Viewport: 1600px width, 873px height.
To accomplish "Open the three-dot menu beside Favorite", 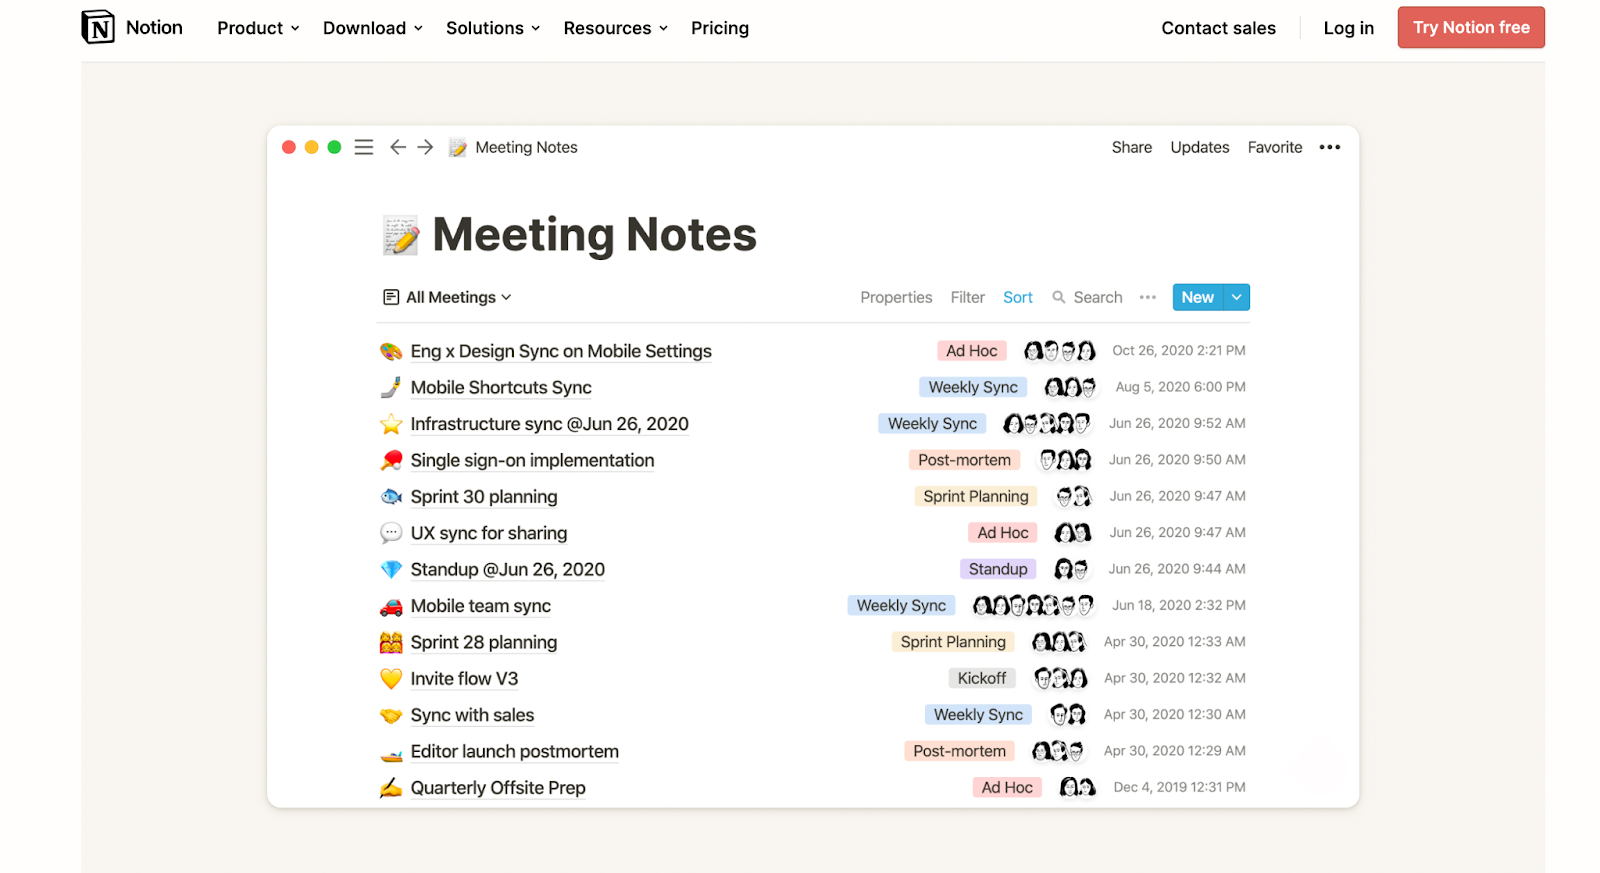I will 1329,147.
